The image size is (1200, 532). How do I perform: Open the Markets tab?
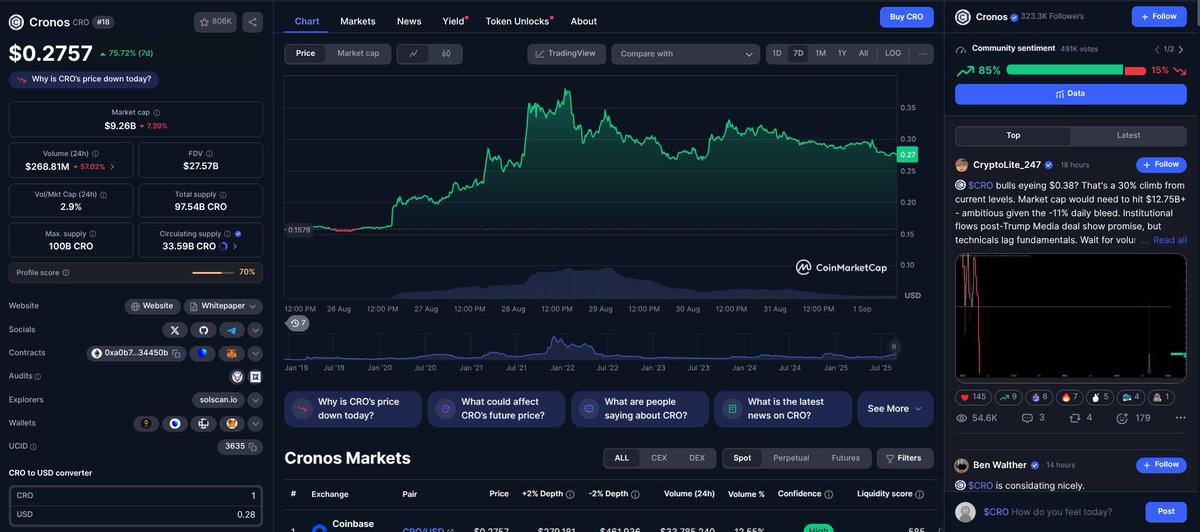pyautogui.click(x=358, y=21)
